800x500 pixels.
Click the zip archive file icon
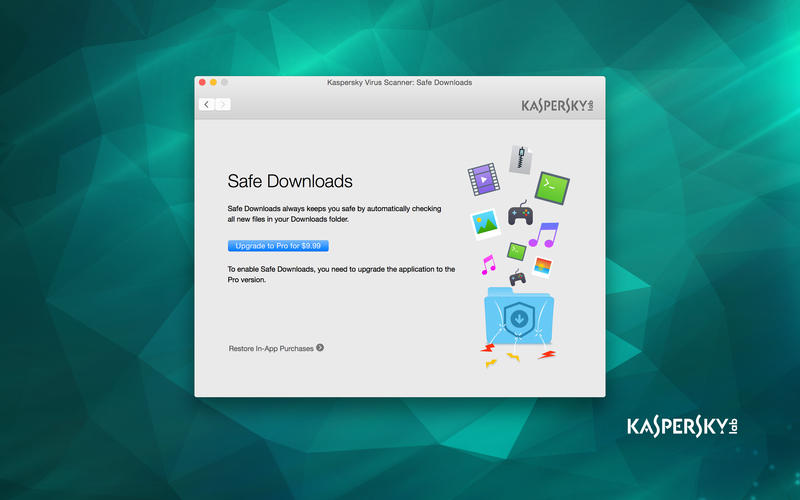click(x=521, y=160)
